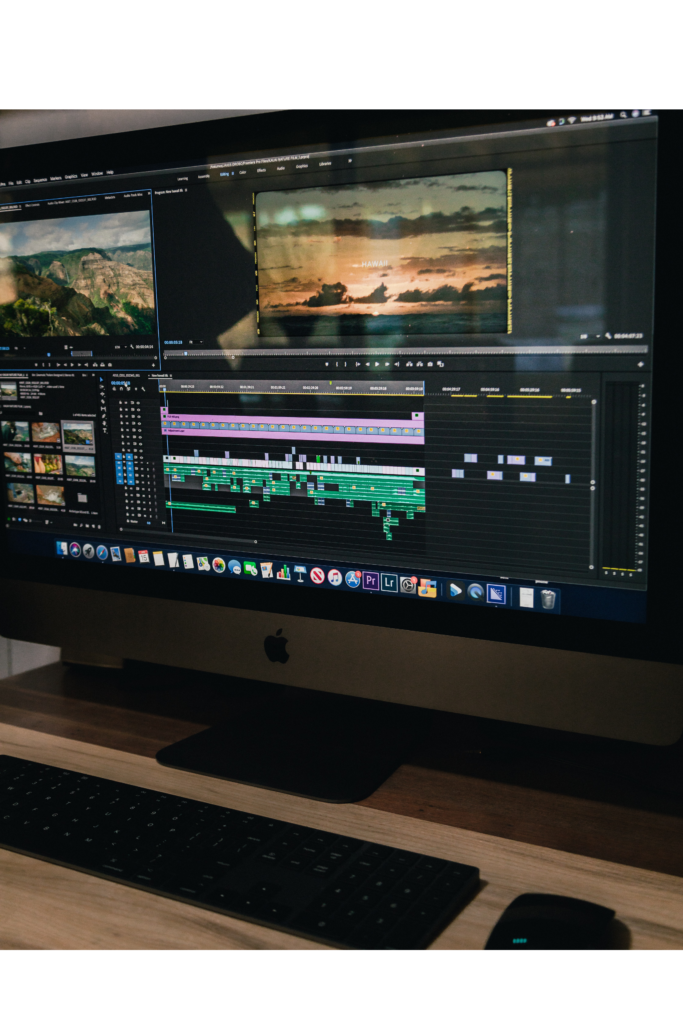
Task: Open Audio Track Mixer tab in Source panel
Action: click(x=132, y=195)
